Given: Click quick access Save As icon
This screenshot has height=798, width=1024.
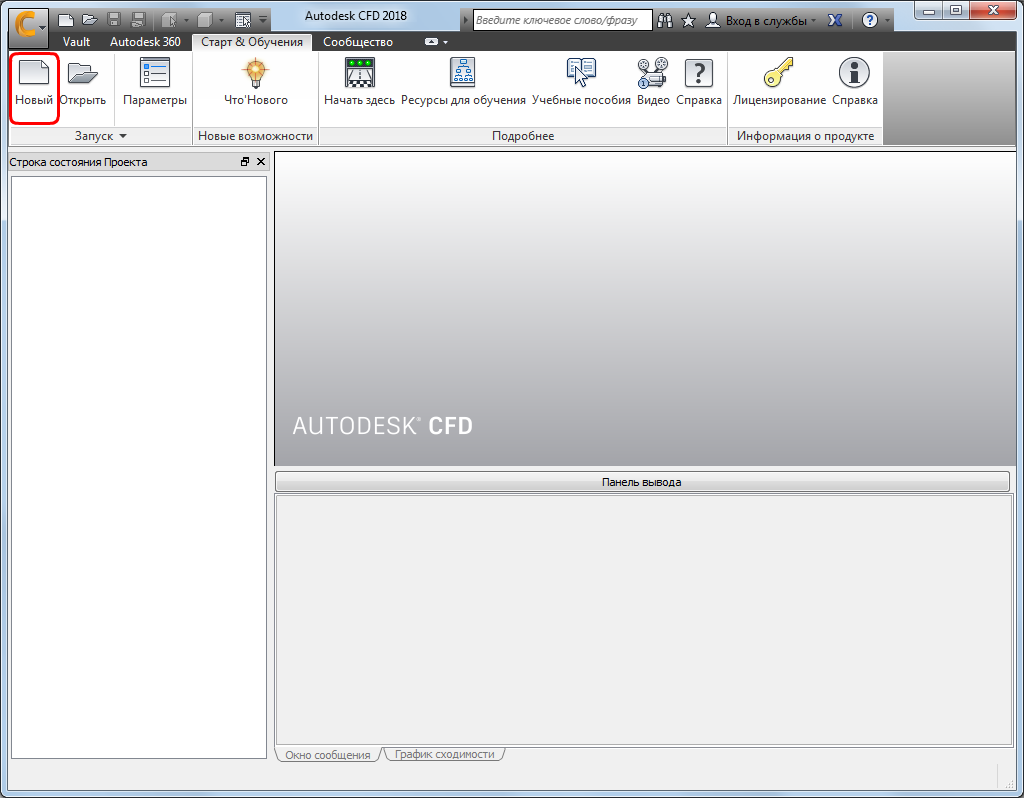Looking at the screenshot, I should tap(137, 20).
